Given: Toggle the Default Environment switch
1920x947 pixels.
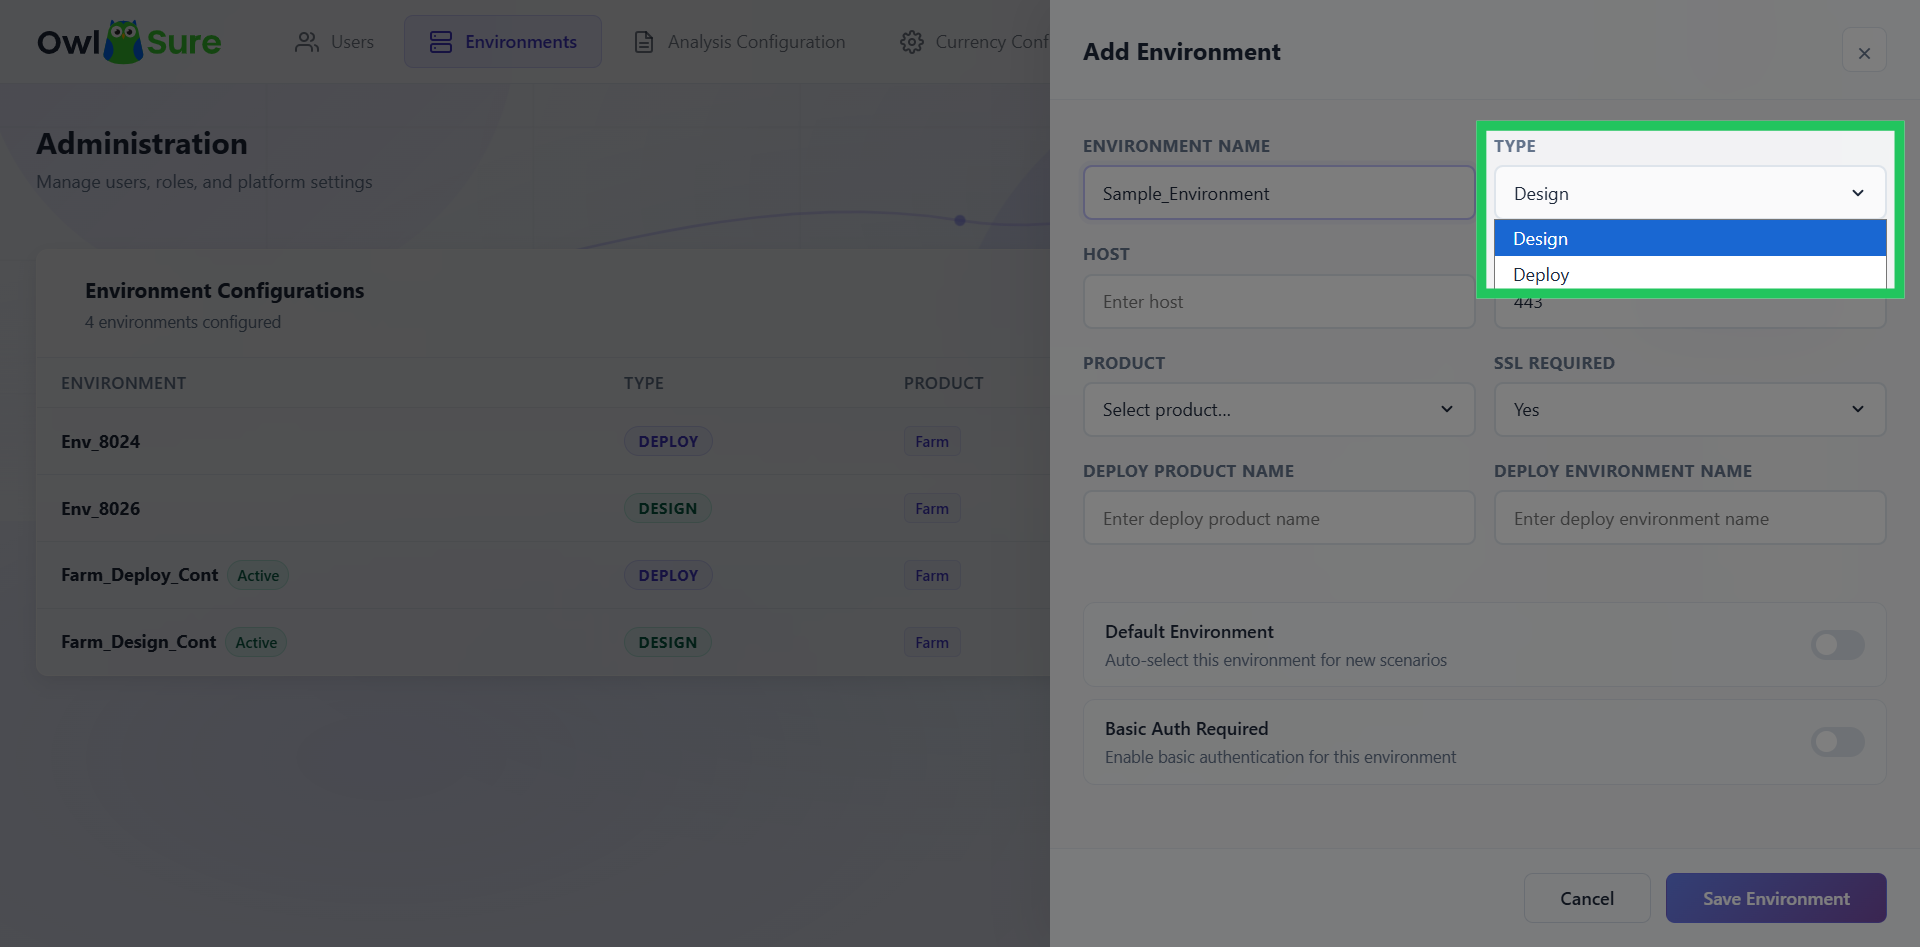Looking at the screenshot, I should pyautogui.click(x=1838, y=645).
